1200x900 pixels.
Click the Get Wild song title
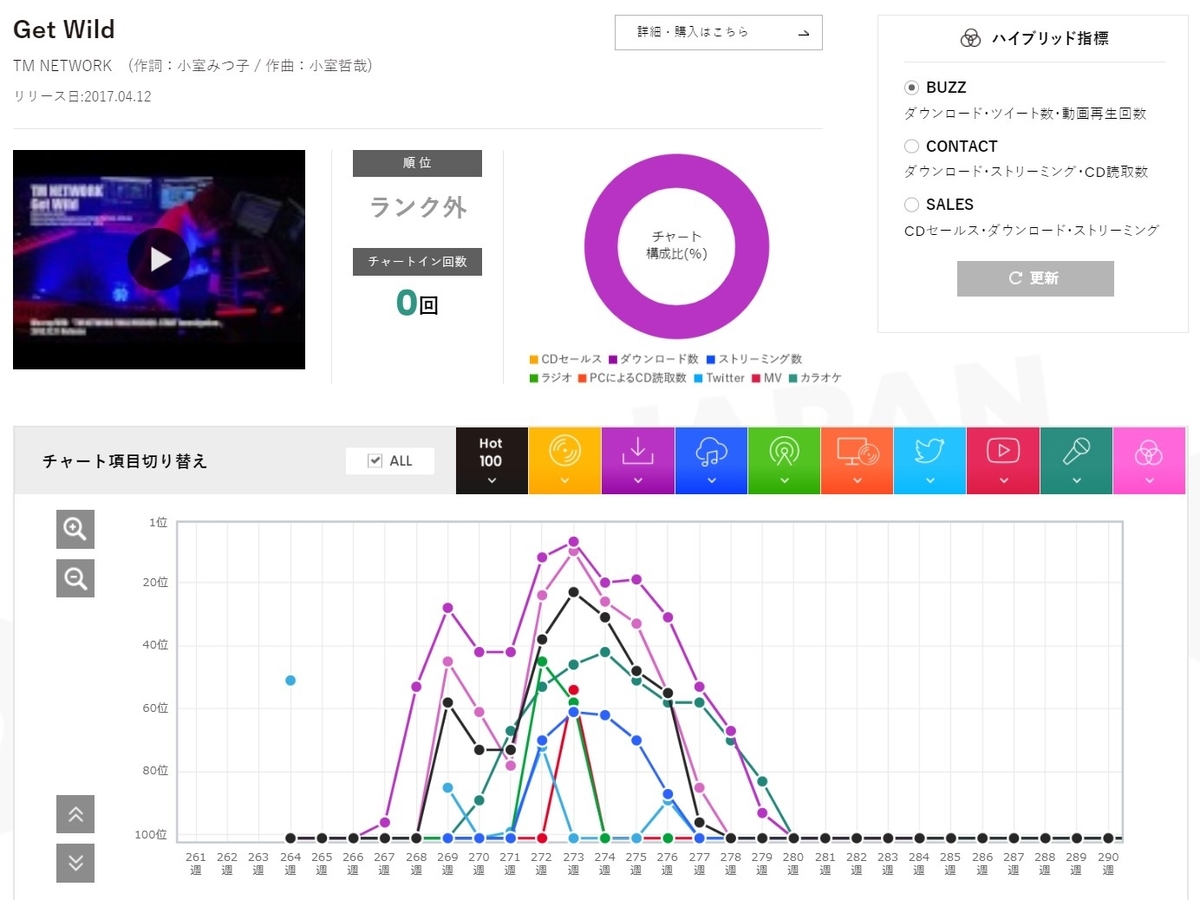click(64, 29)
